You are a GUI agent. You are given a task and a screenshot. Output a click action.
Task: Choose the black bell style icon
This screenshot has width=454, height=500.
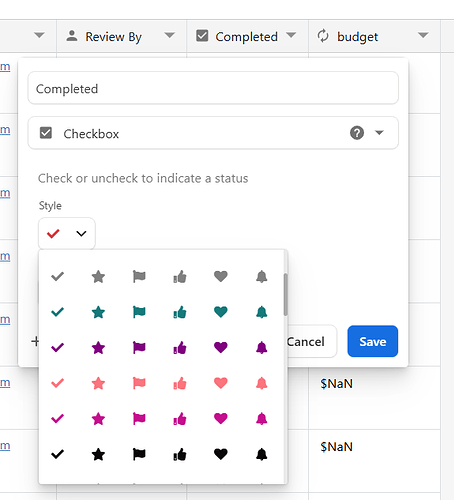coord(262,454)
